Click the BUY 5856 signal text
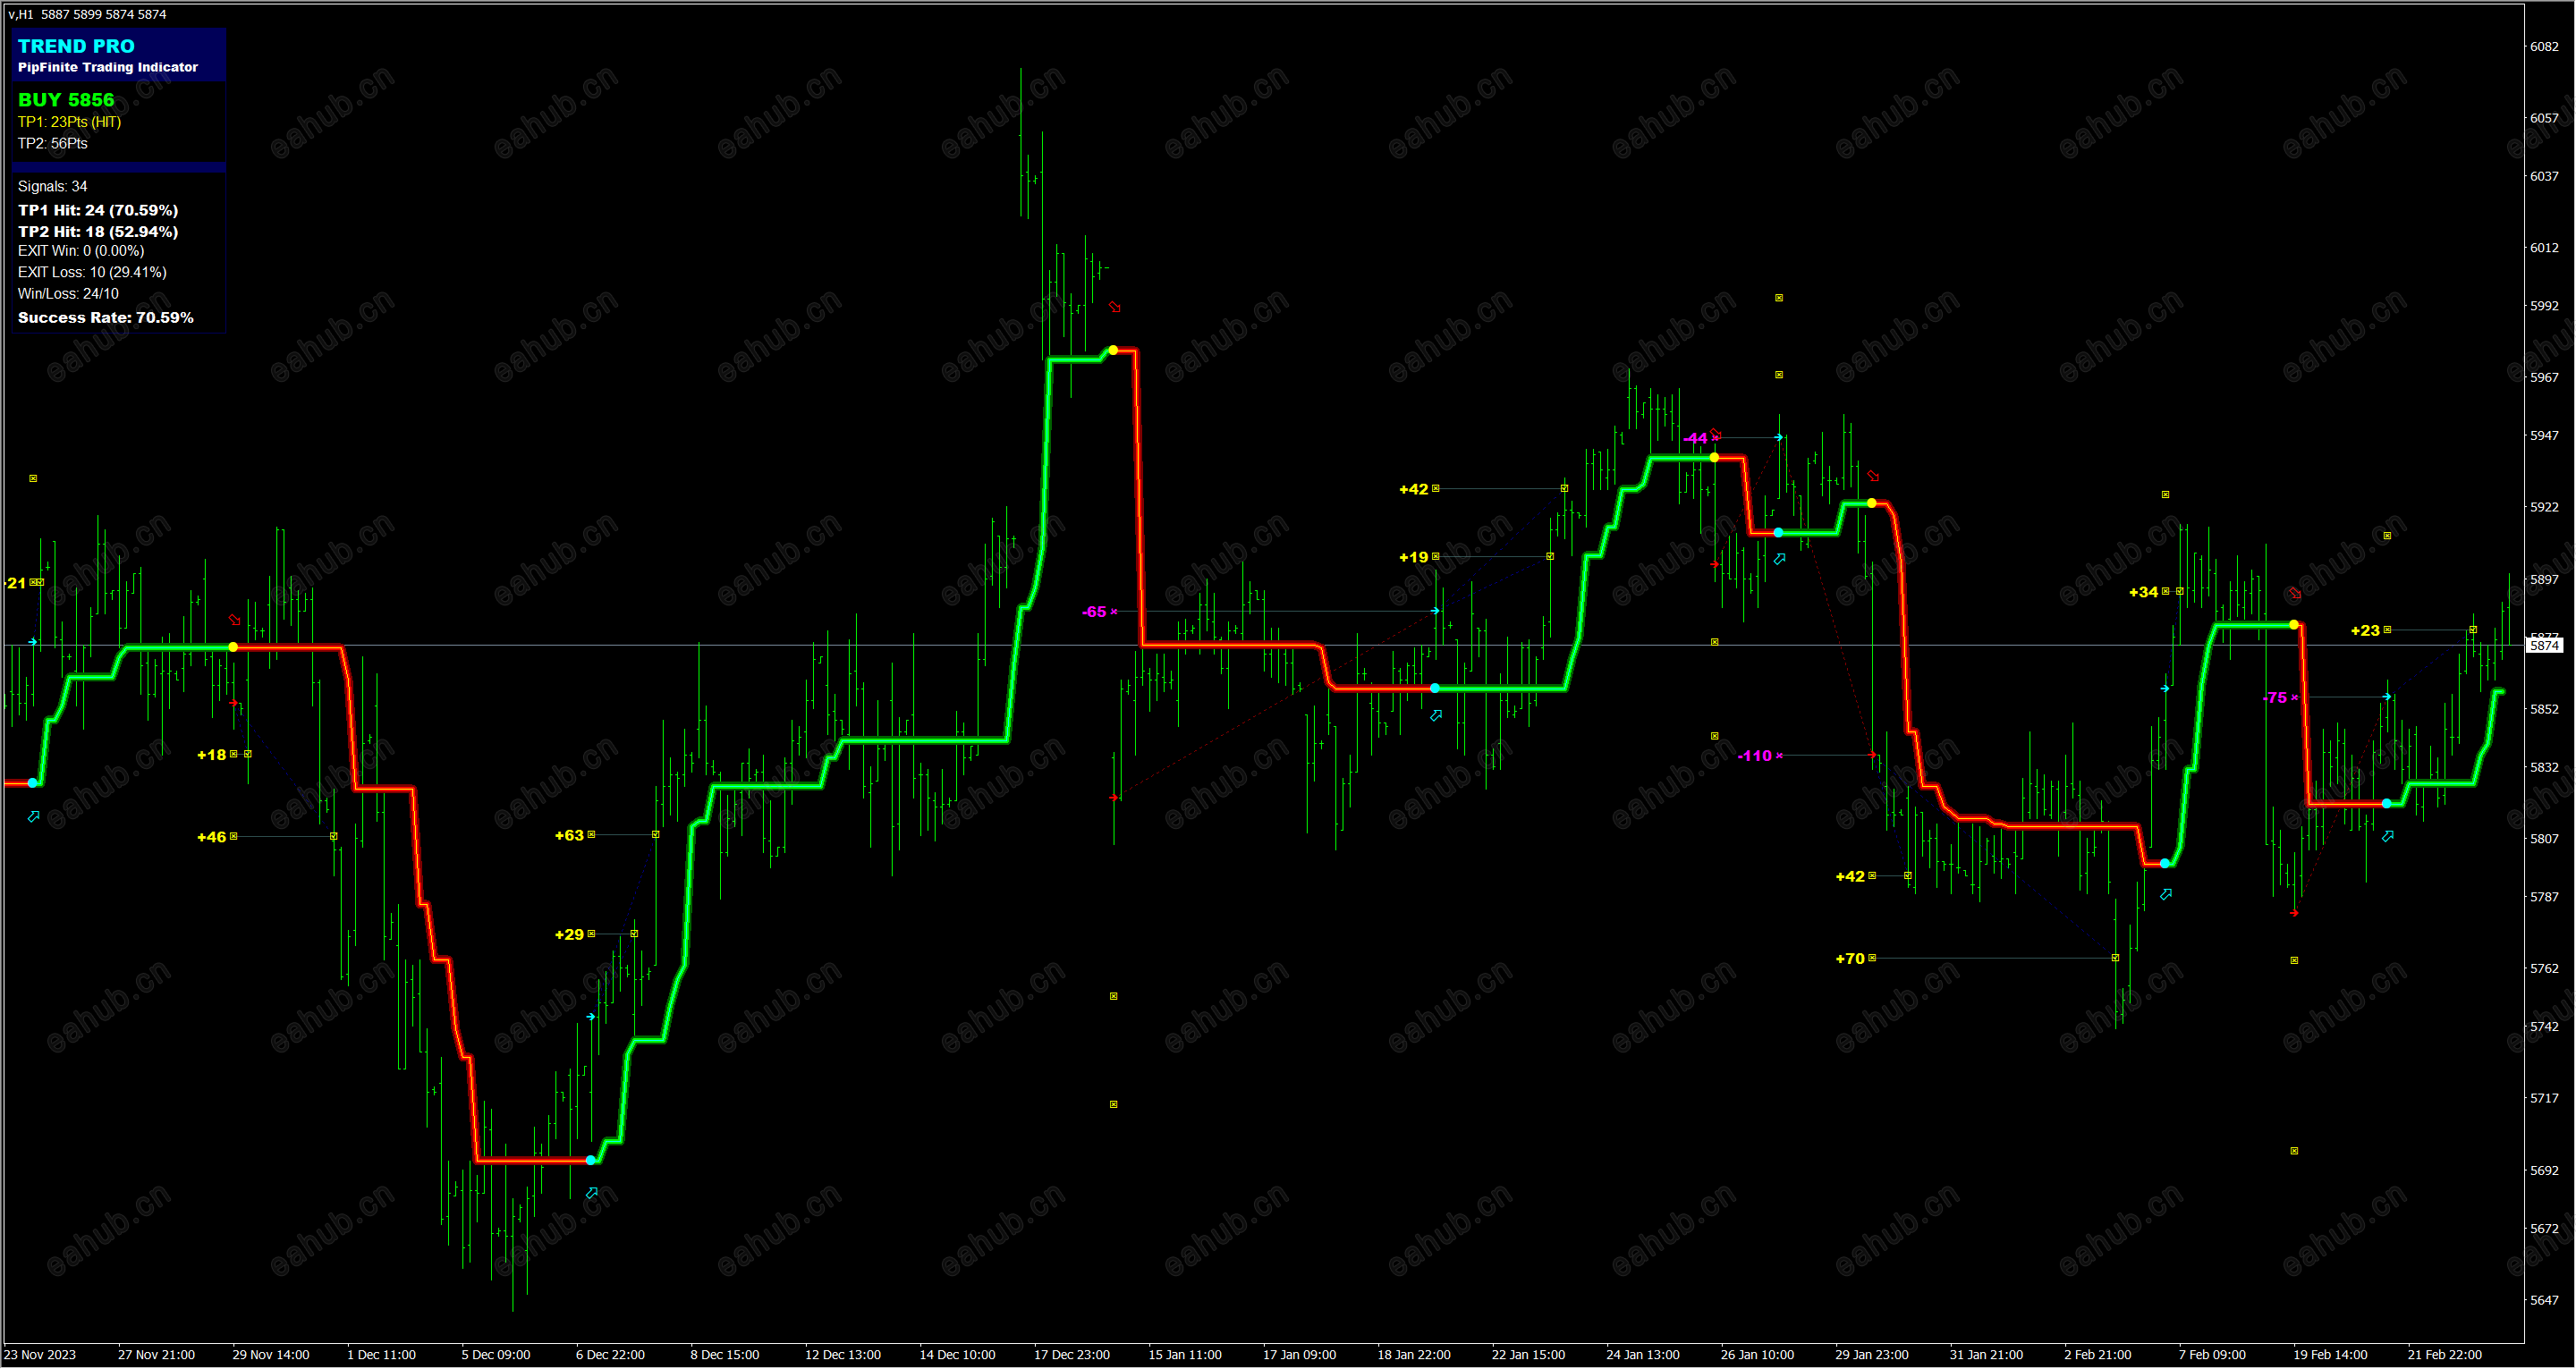Screen dimensions: 2576x1369 tap(66, 100)
